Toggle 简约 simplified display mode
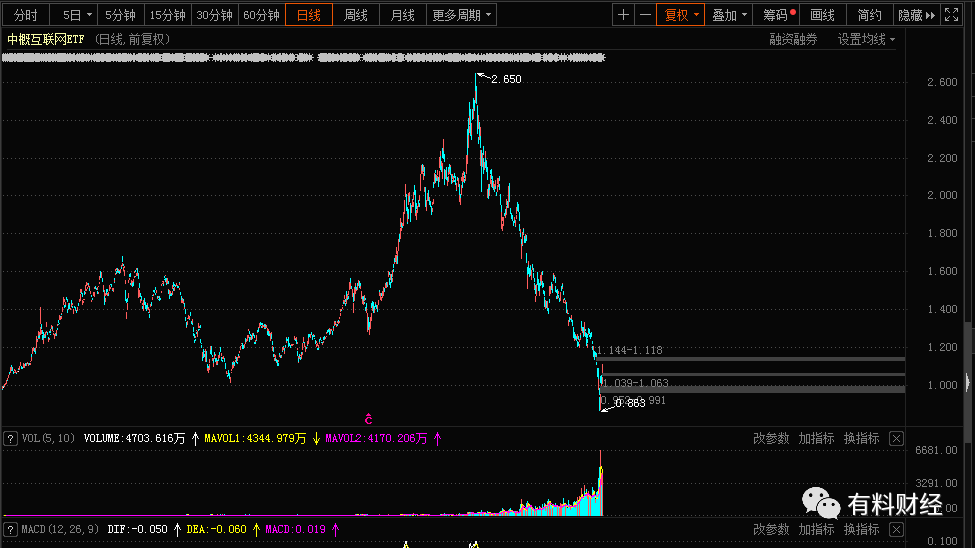 pyautogui.click(x=869, y=15)
